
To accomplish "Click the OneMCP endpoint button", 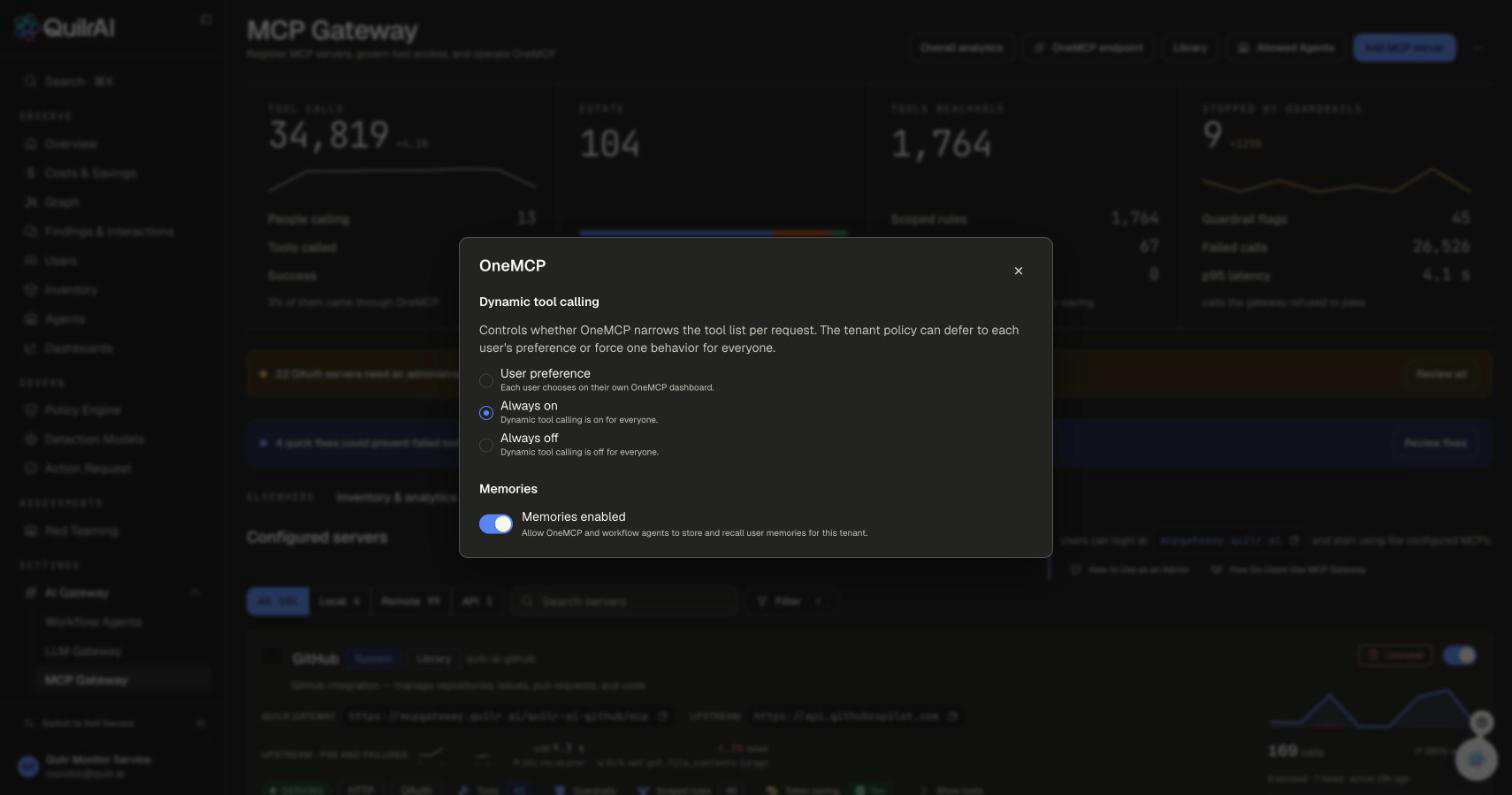I will pos(1088,48).
